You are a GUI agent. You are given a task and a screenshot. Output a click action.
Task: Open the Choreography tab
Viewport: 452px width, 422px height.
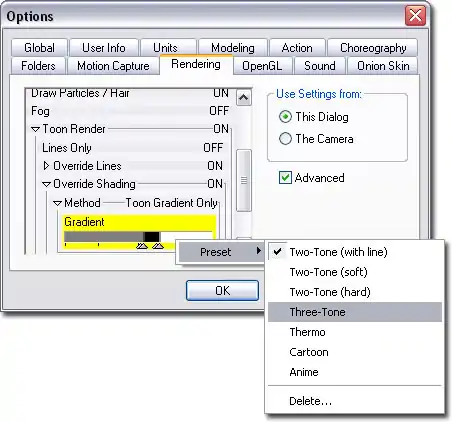(x=373, y=48)
